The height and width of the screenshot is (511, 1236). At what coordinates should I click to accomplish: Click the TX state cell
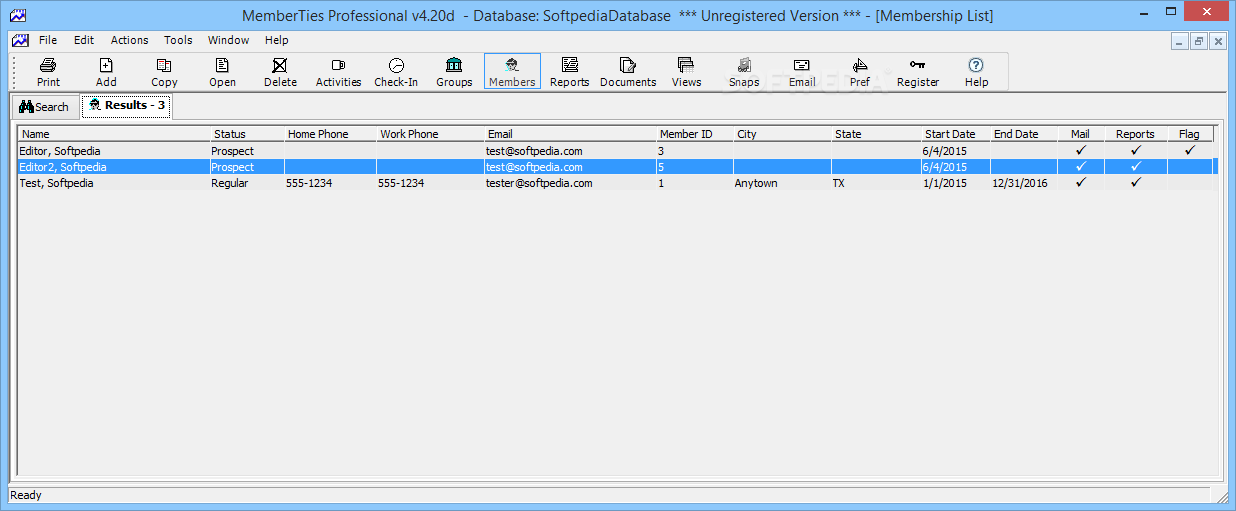839,183
